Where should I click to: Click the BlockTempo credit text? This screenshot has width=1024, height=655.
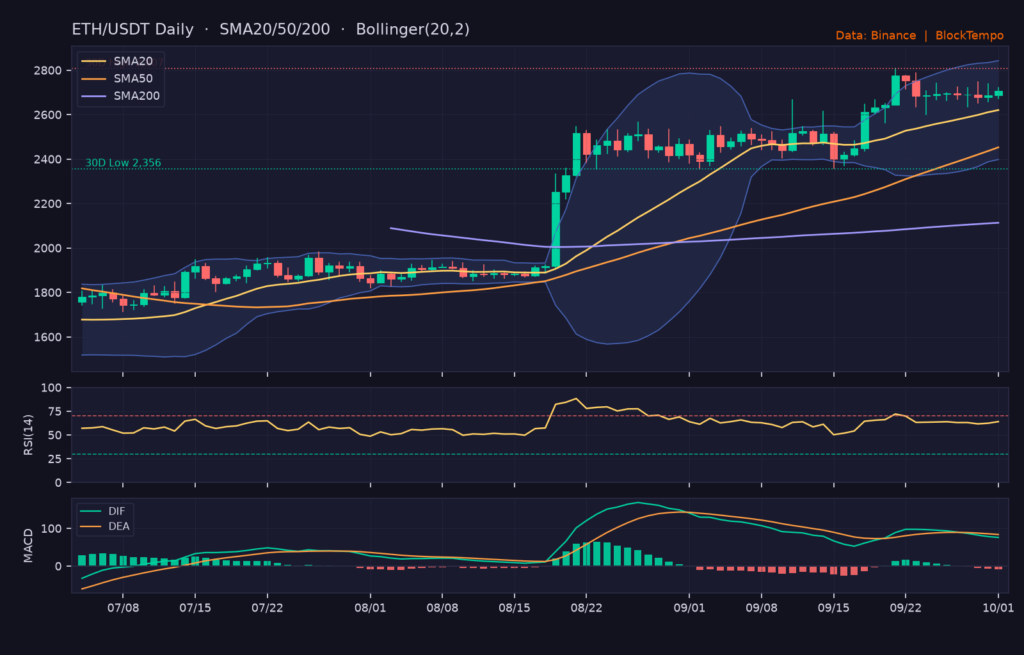pos(969,35)
